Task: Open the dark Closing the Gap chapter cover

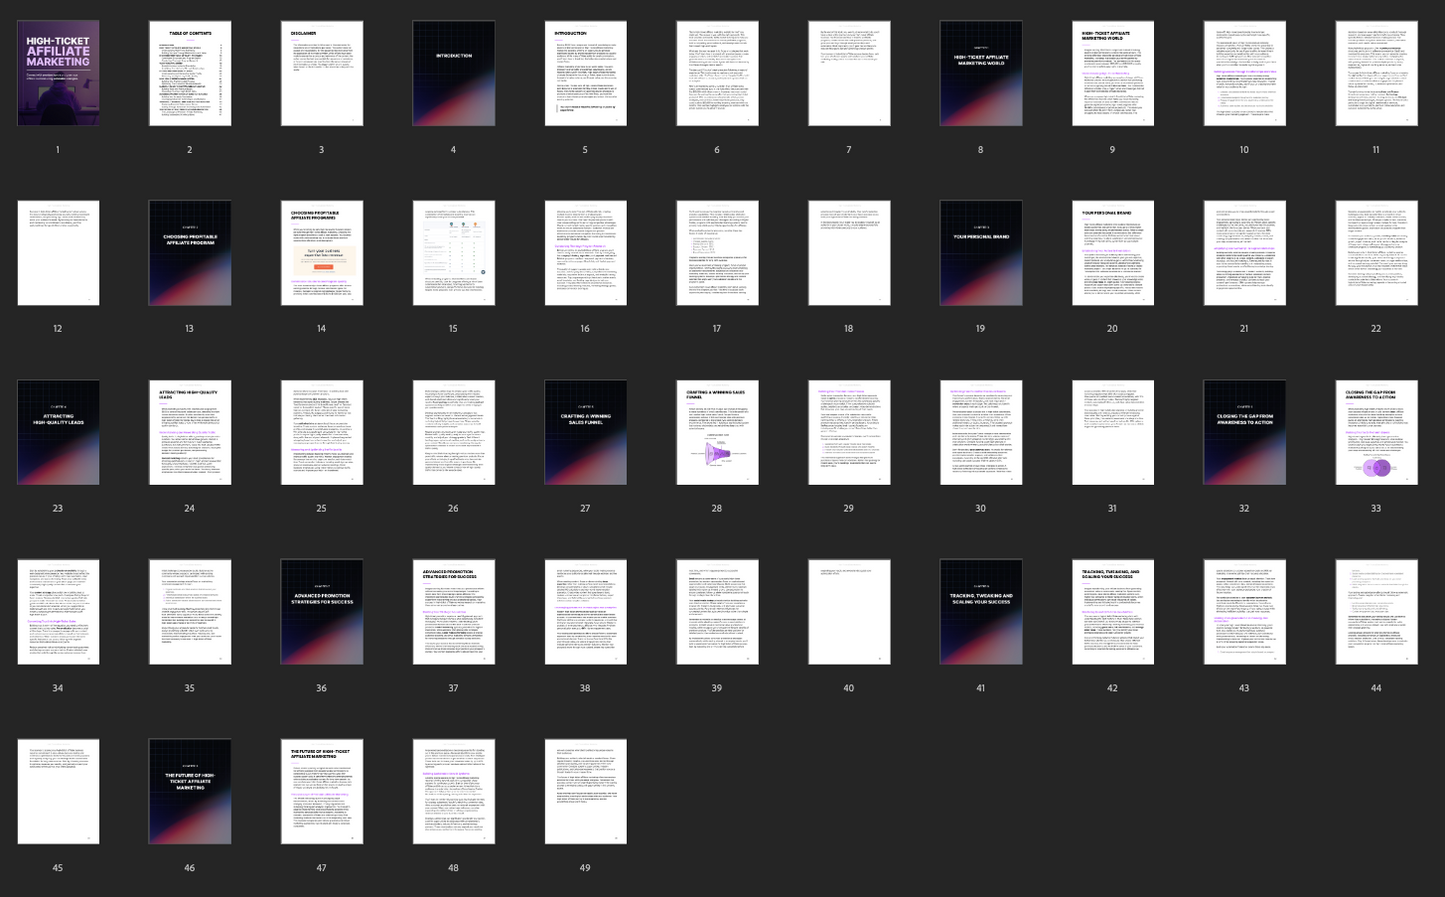Action: 1245,432
